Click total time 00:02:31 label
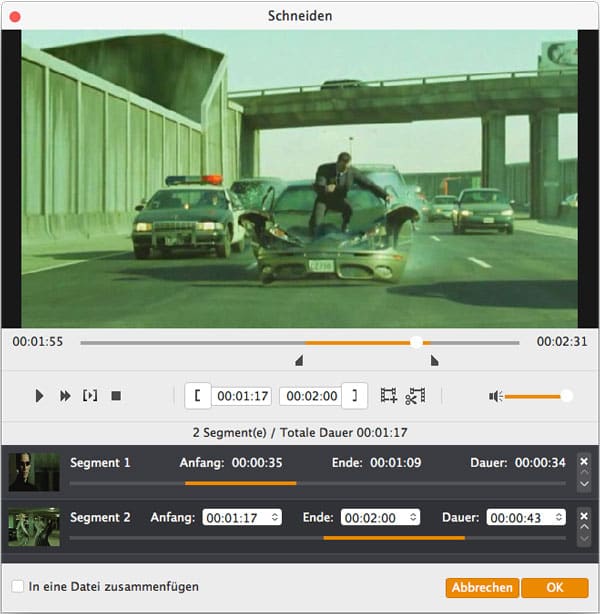 [x=562, y=341]
